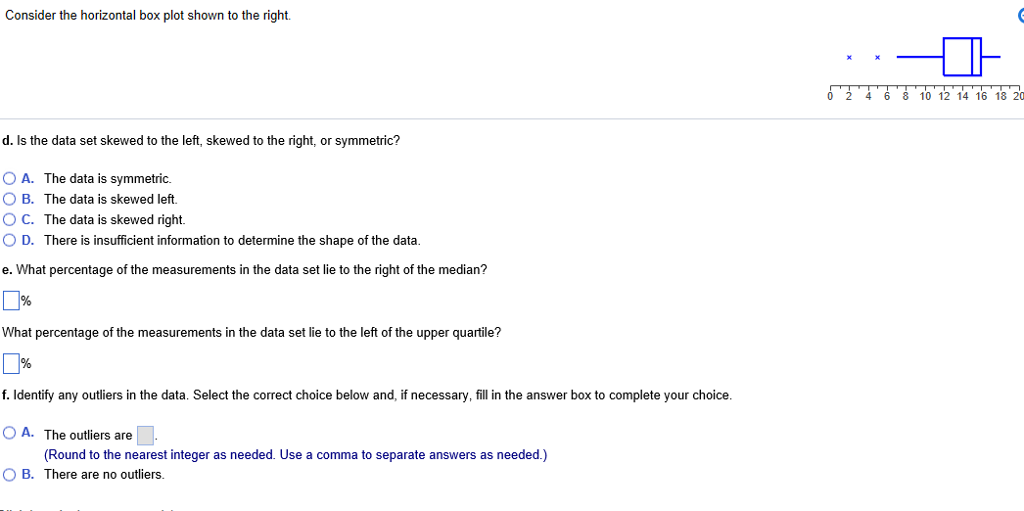The image size is (1024, 511).
Task: Click the axis label 0 under the plot
Action: click(x=830, y=97)
